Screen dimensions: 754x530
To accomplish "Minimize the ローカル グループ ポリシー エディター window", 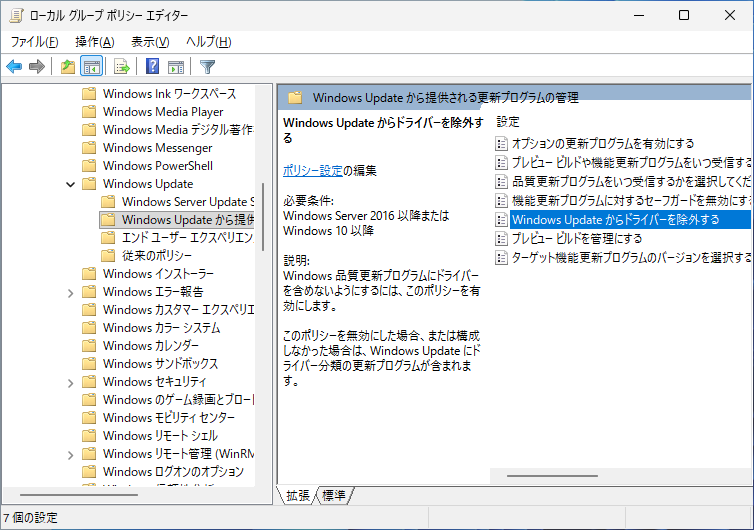I will click(x=639, y=15).
